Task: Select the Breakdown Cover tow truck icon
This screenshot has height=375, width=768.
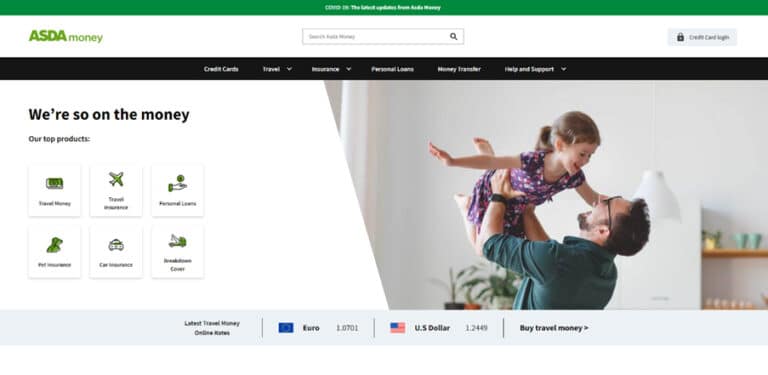Action: pos(177,241)
